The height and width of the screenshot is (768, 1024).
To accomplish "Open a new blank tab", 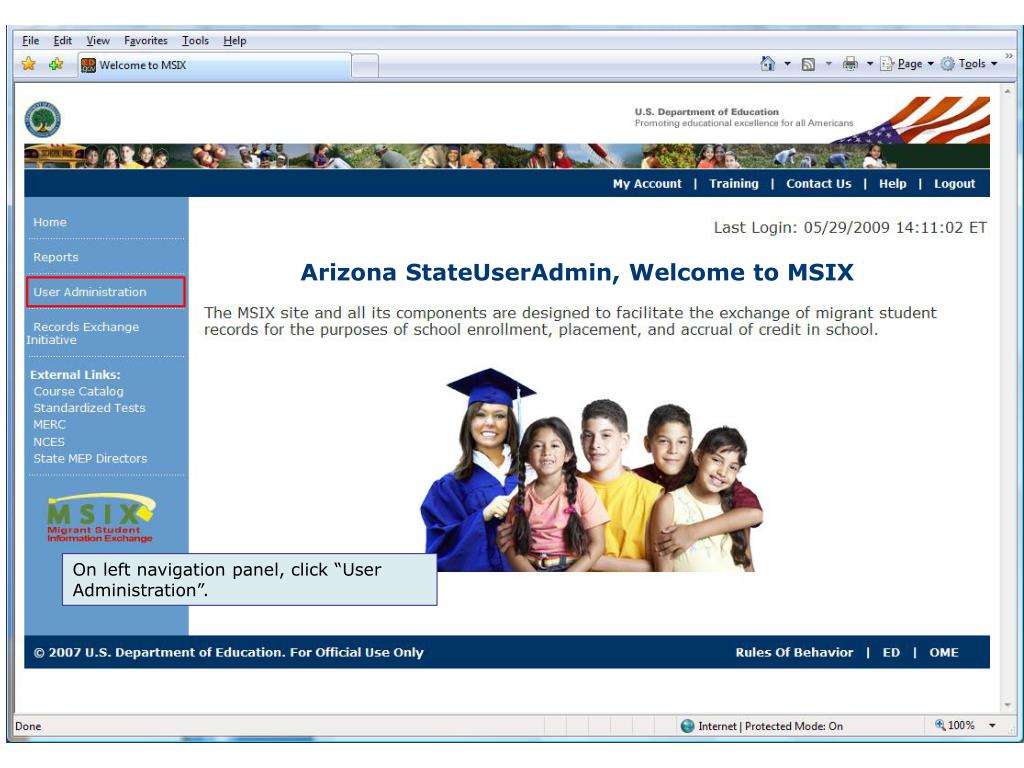I will 365,66.
